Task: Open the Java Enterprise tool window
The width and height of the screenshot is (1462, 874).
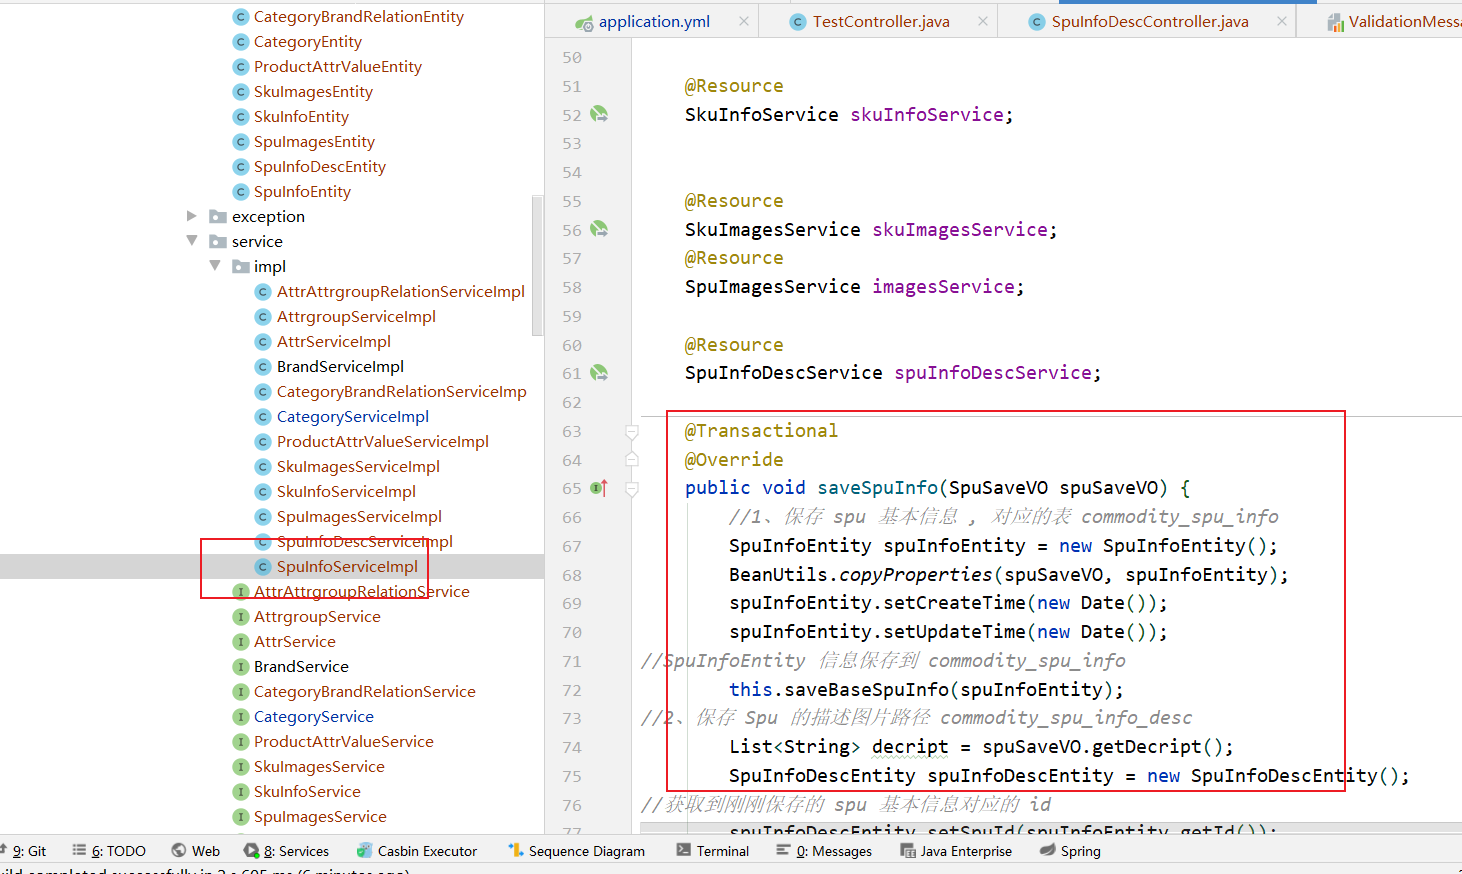Action: (x=956, y=851)
